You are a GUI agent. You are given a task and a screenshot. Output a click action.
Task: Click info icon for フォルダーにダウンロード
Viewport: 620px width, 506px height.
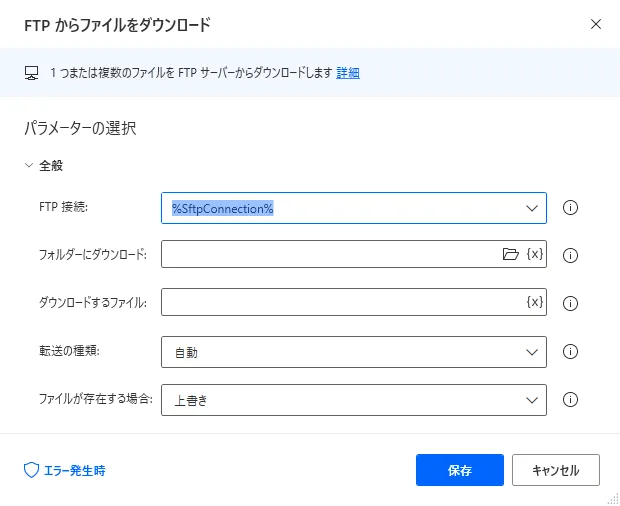[572, 255]
